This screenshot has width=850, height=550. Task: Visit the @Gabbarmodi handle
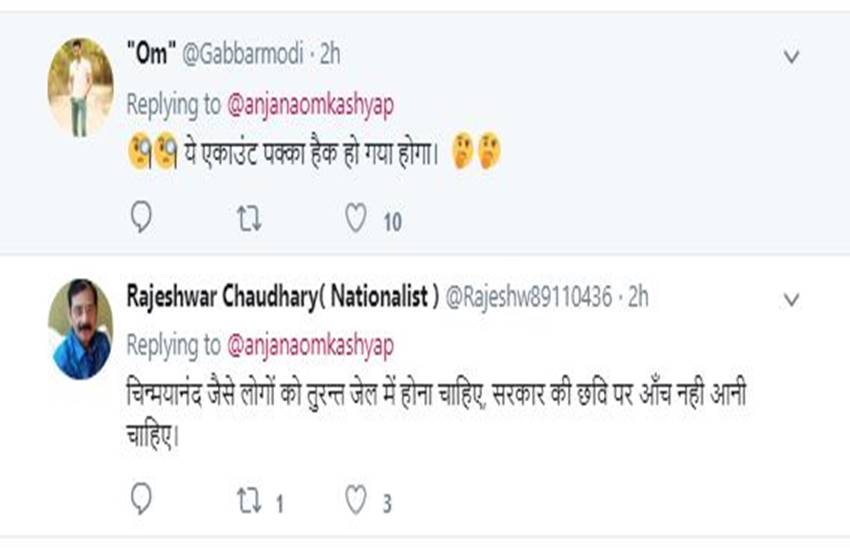point(242,55)
